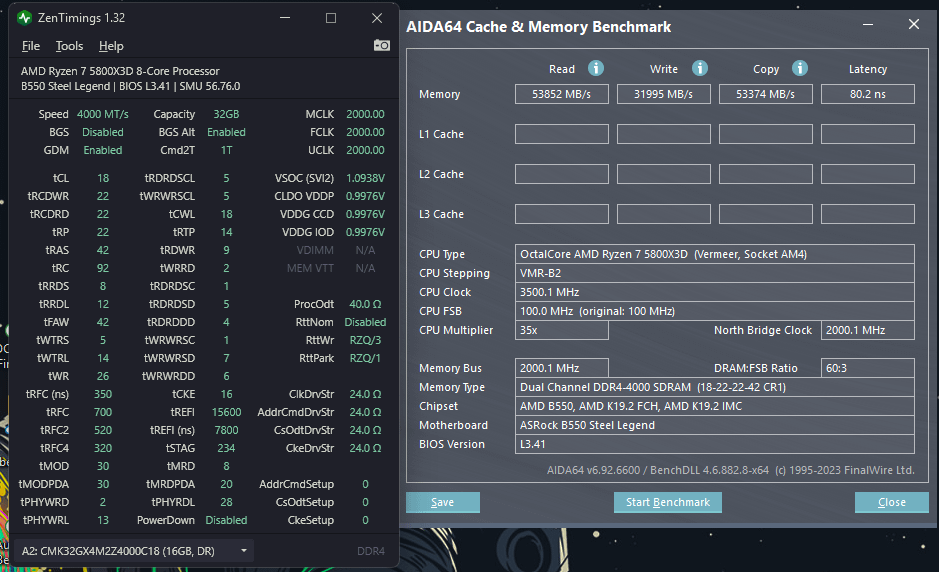Click the Memory Write value 31995 MB/s
Viewport: 939px width, 572px height.
pos(664,94)
